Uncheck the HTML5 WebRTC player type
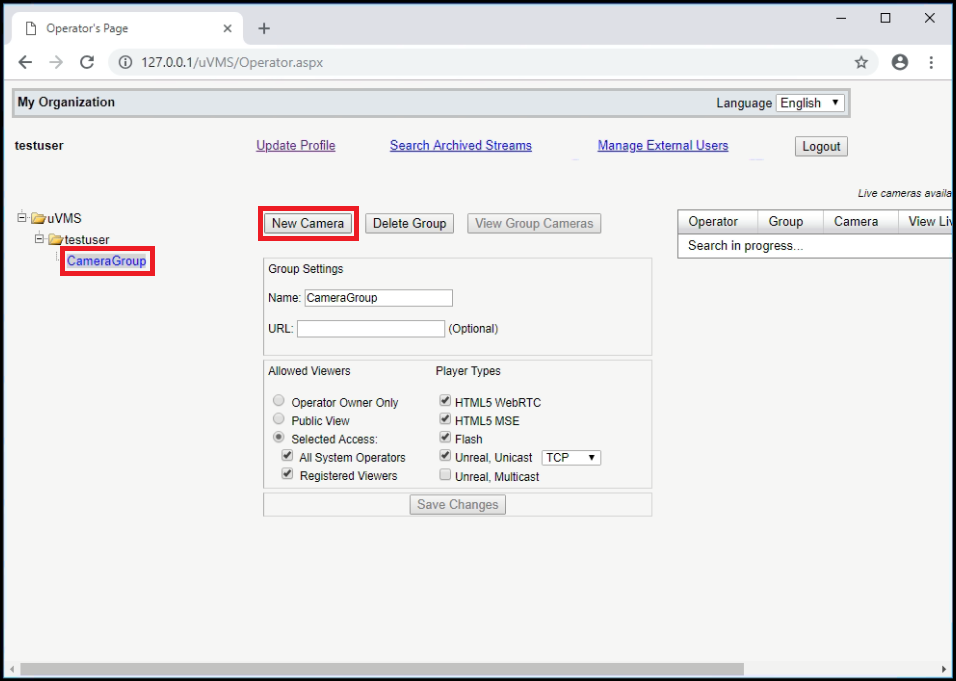This screenshot has width=956, height=681. [x=446, y=401]
